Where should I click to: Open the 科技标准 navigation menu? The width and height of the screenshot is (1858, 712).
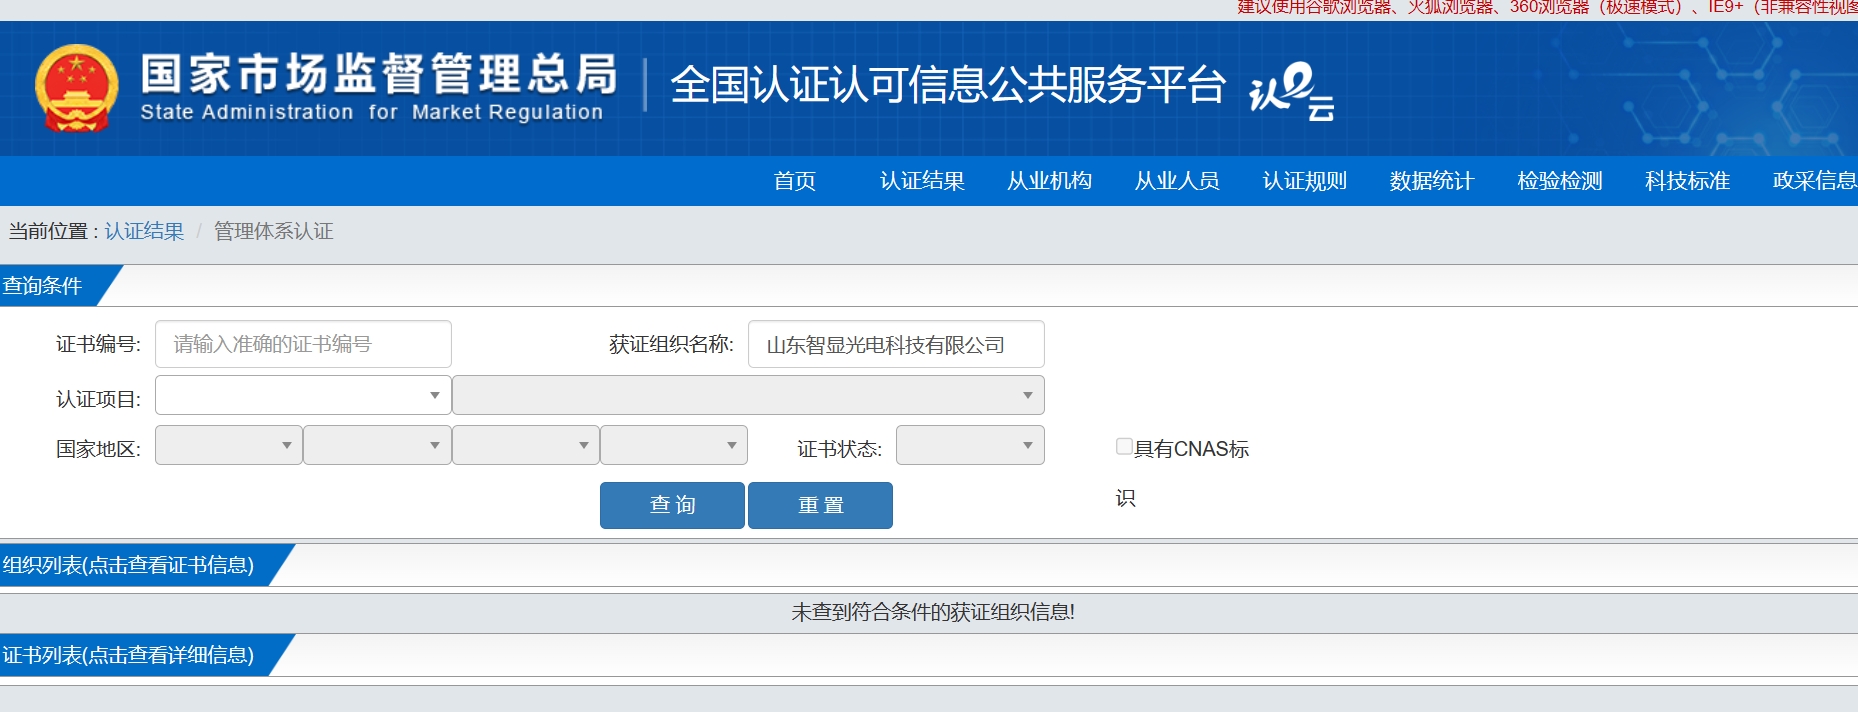(x=1688, y=181)
